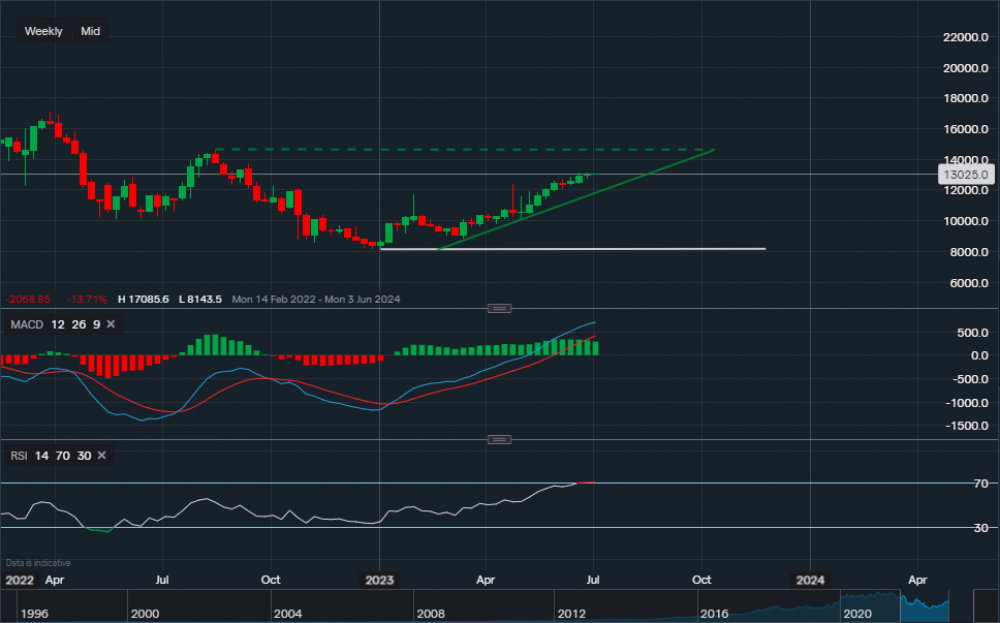This screenshot has width=1000, height=623.
Task: Click the current price tag showing 13025.0
Action: pyautogui.click(x=964, y=174)
